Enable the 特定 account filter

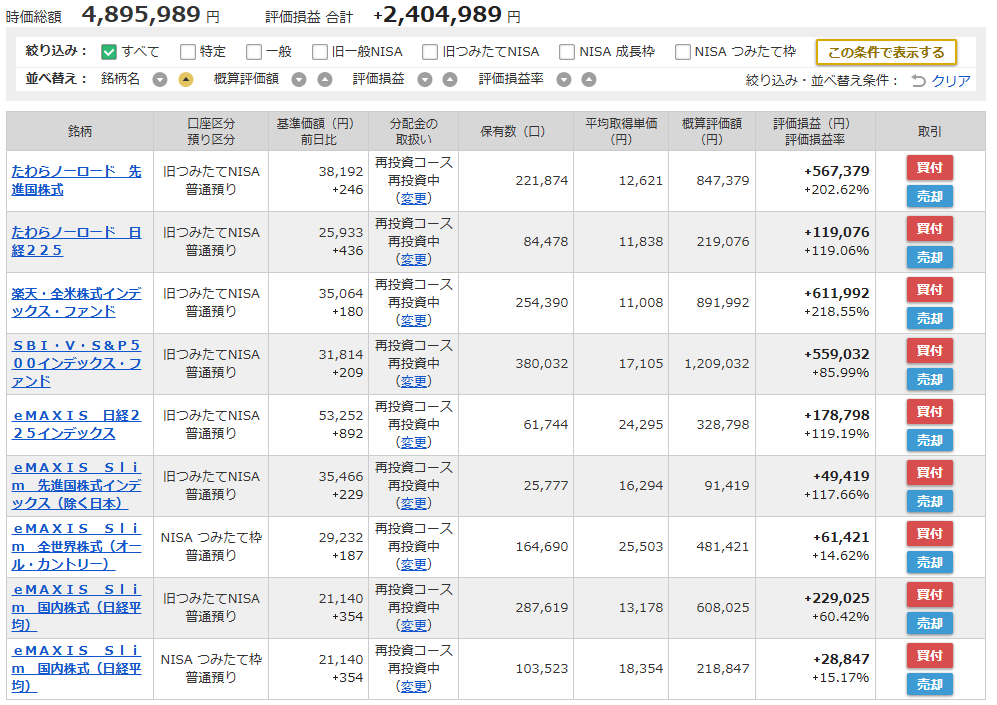click(188, 52)
